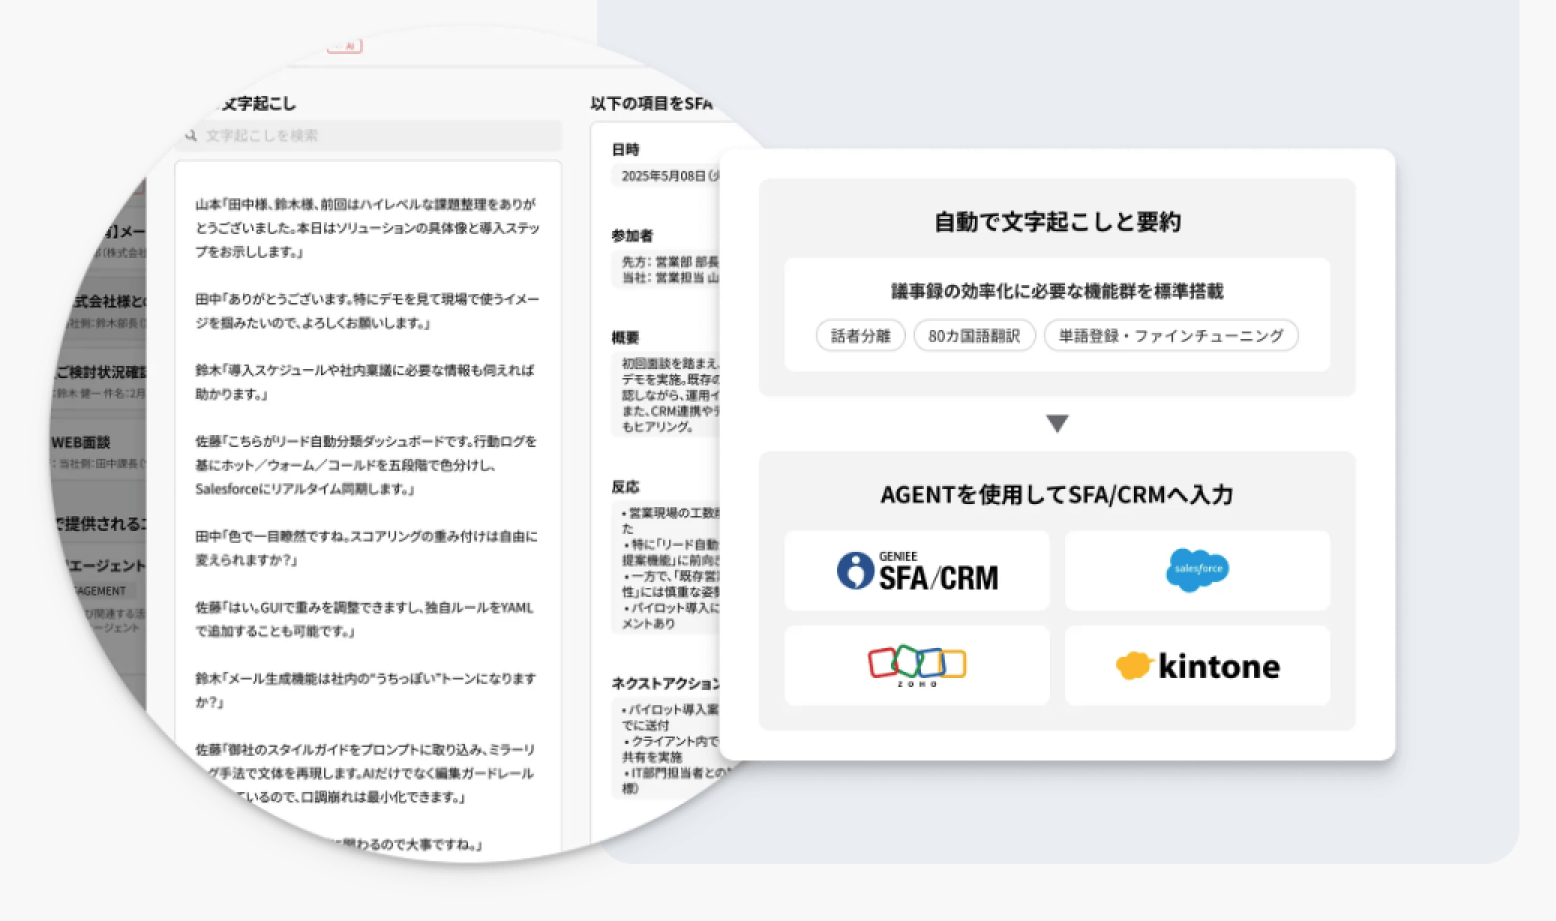Viewport: 1556px width, 921px height.
Task: Click the small red AI badge at top
Action: [x=345, y=46]
